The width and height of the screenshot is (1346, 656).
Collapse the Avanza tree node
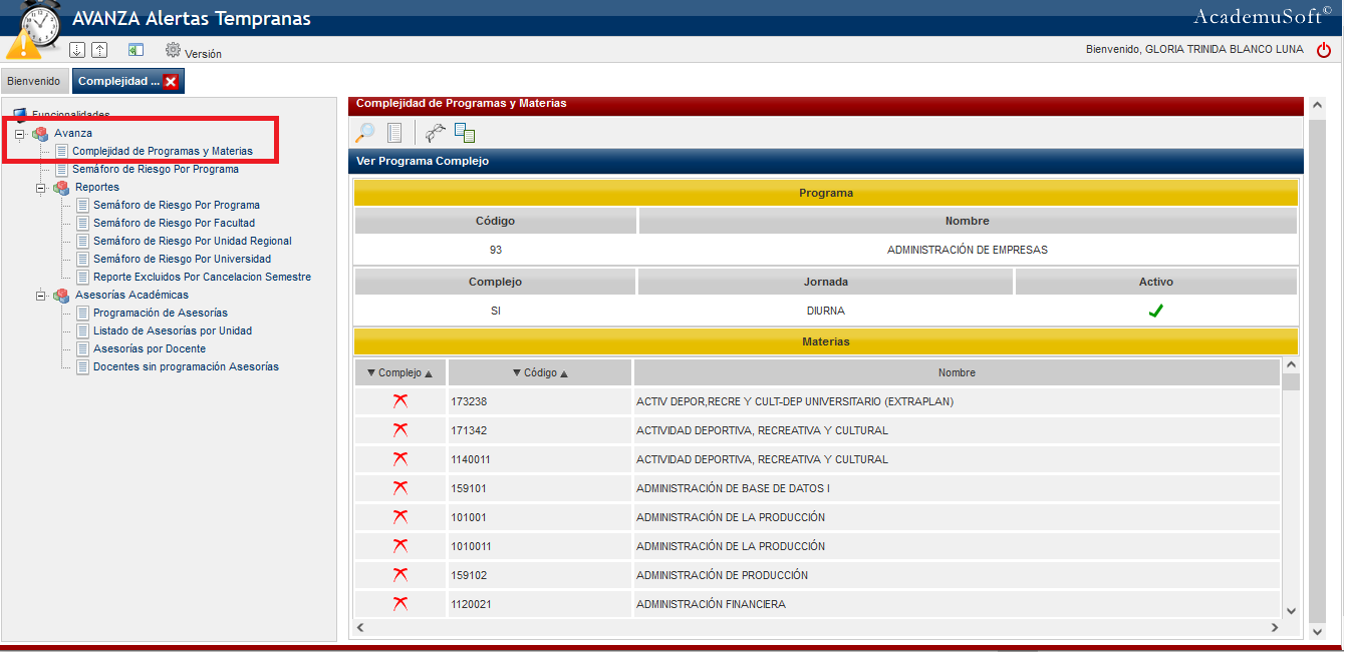20,134
